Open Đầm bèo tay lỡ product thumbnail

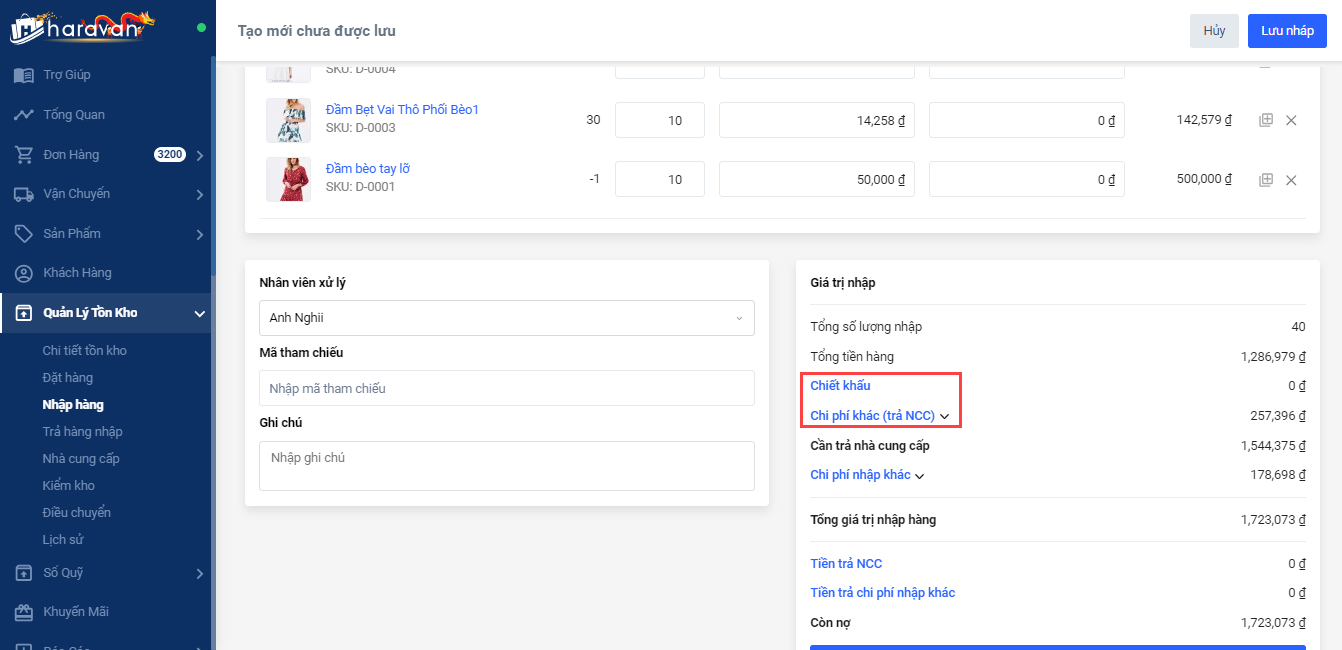pyautogui.click(x=288, y=180)
